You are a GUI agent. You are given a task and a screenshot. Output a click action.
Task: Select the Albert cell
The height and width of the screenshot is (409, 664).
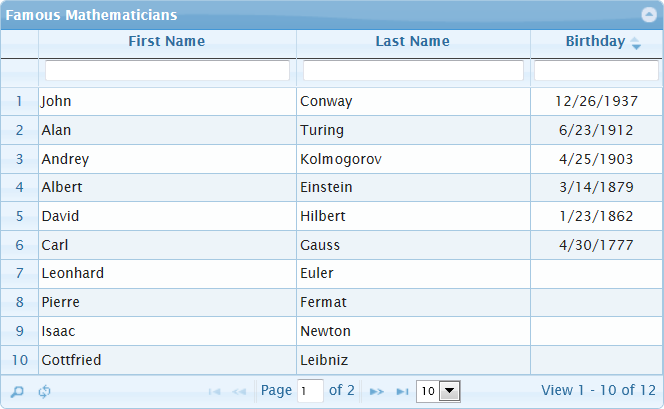coord(167,187)
